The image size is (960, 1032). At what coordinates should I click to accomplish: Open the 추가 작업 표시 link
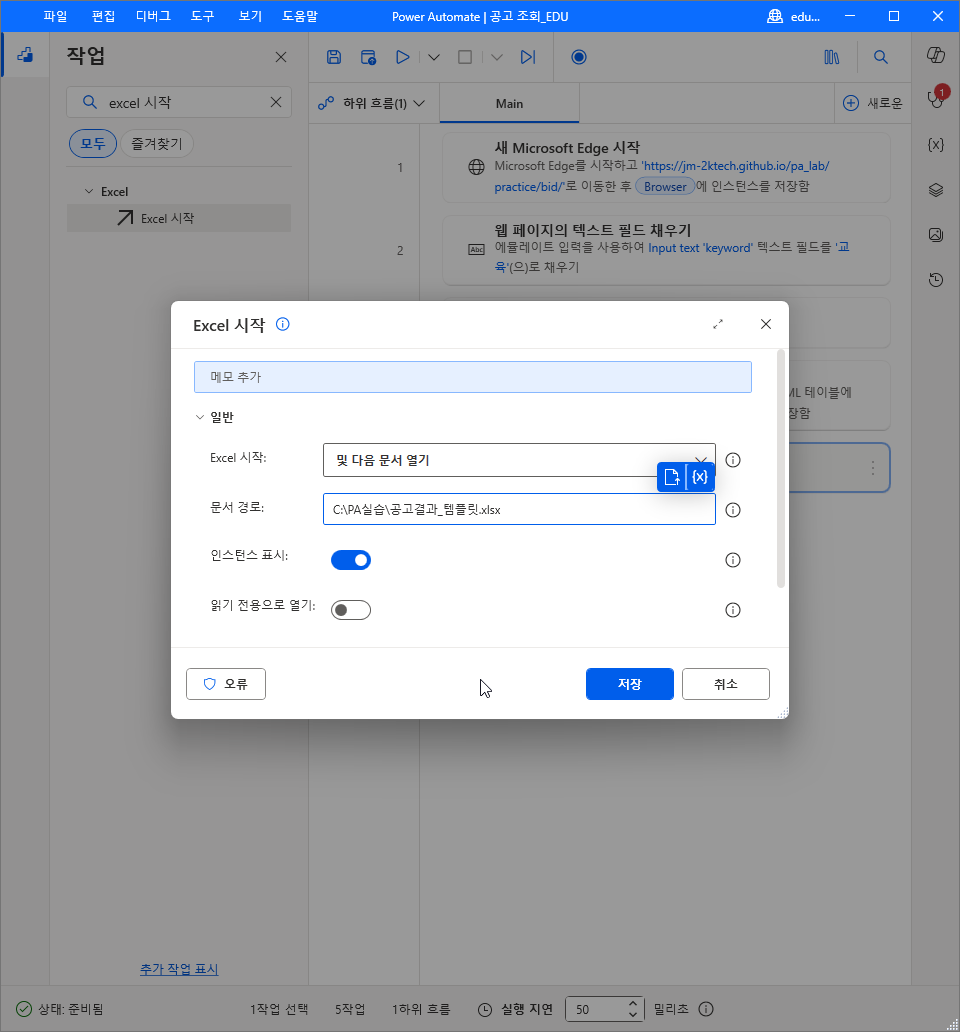tap(179, 969)
